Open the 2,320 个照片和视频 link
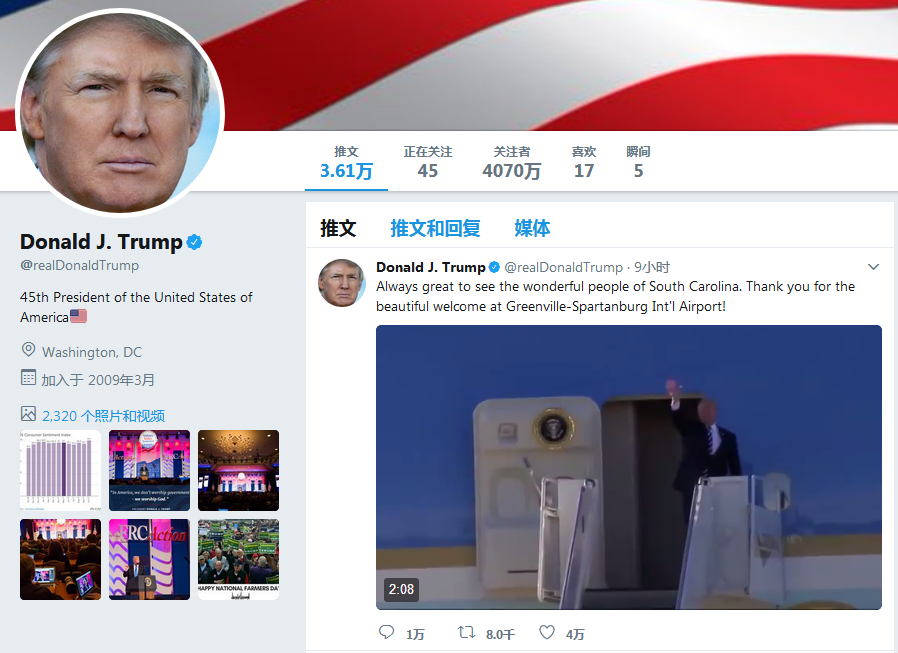 [104, 415]
